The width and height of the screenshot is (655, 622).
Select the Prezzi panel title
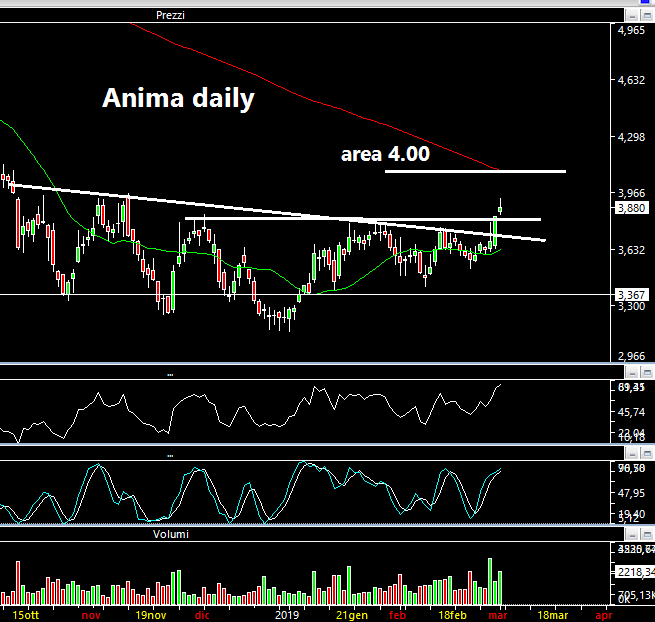(170, 15)
